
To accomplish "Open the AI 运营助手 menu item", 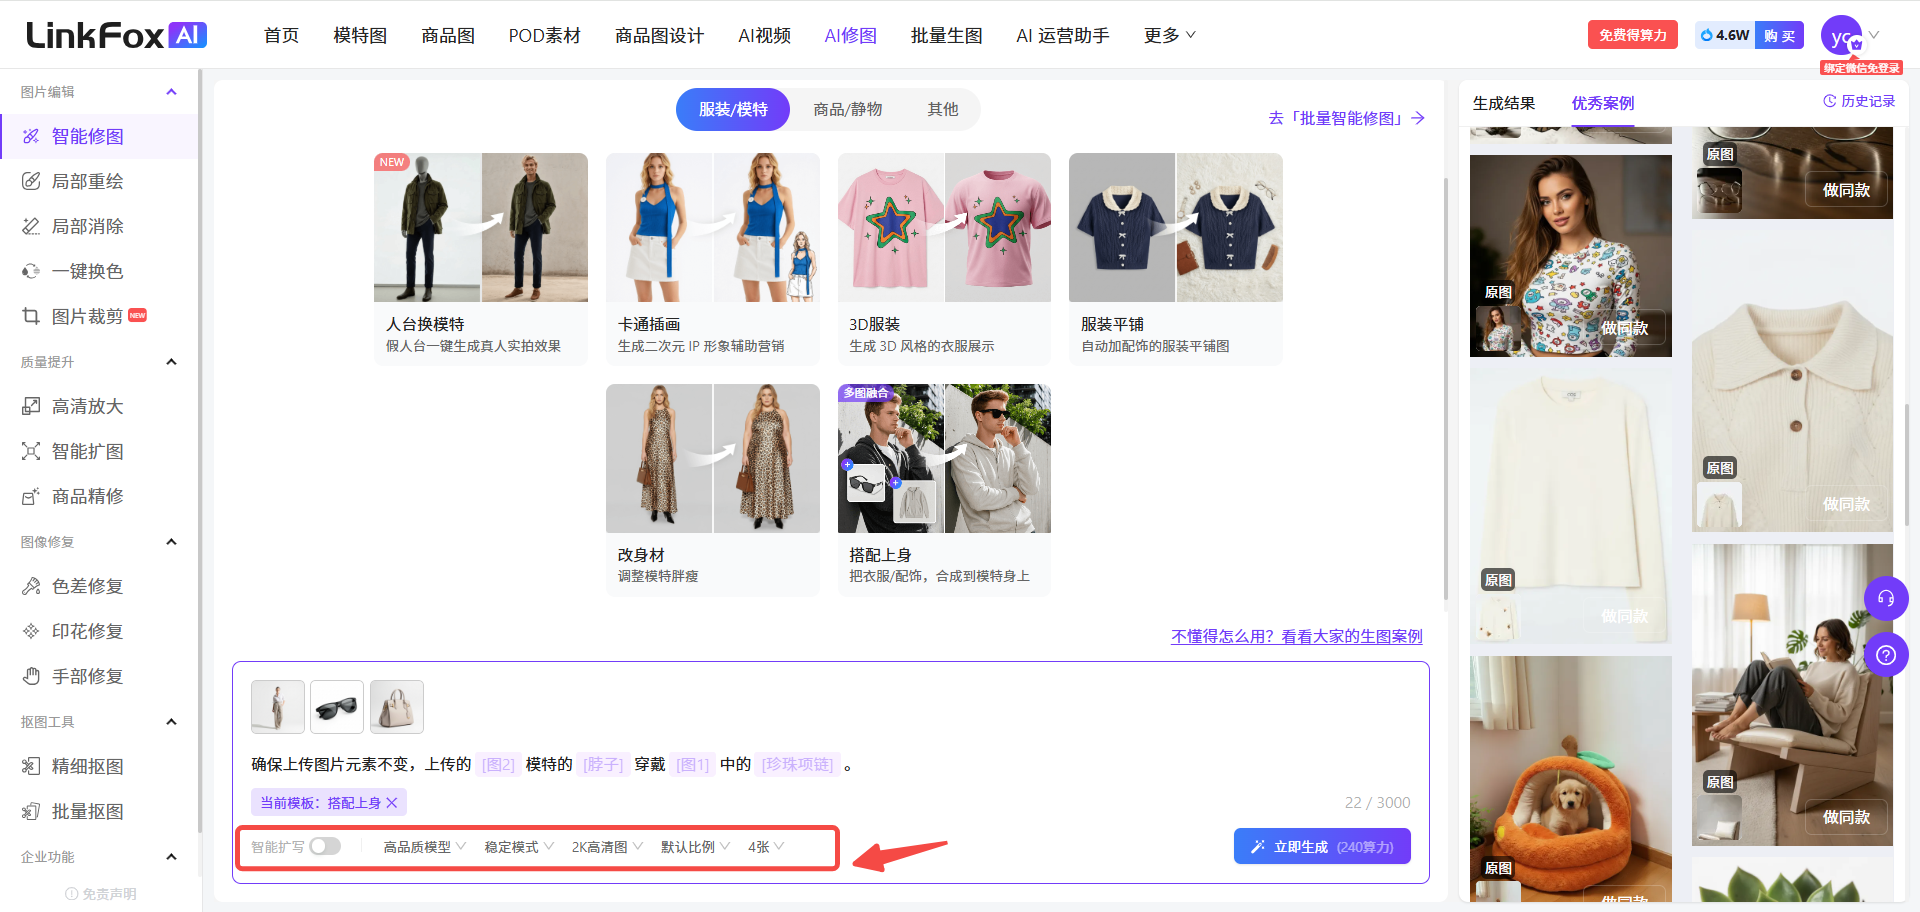I will click(x=1063, y=35).
